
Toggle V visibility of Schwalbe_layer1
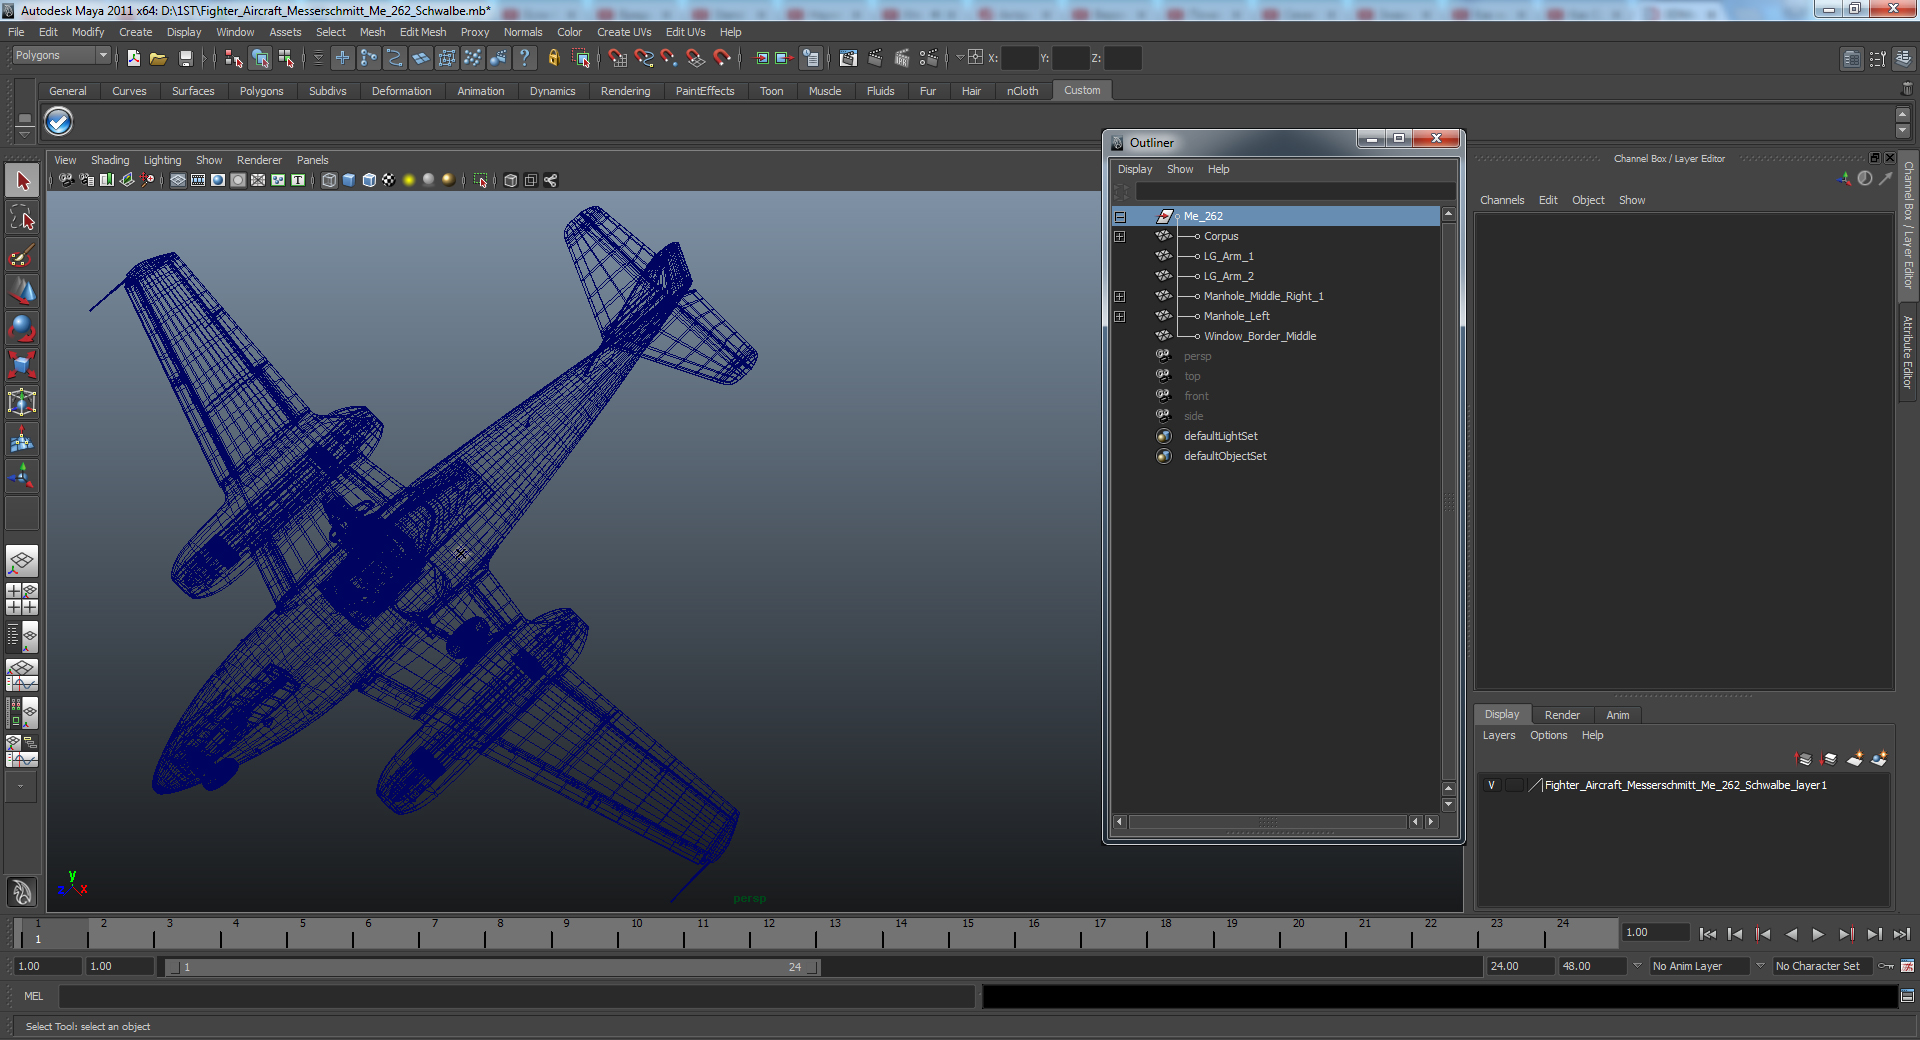coord(1491,785)
